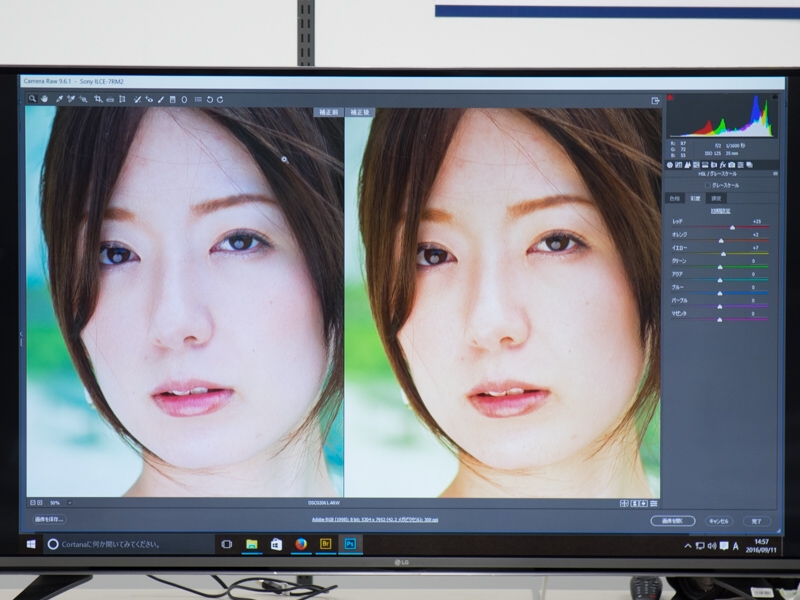Open the HSL / Grayscale panel icon
Screen dimensions: 800x600
[696, 165]
